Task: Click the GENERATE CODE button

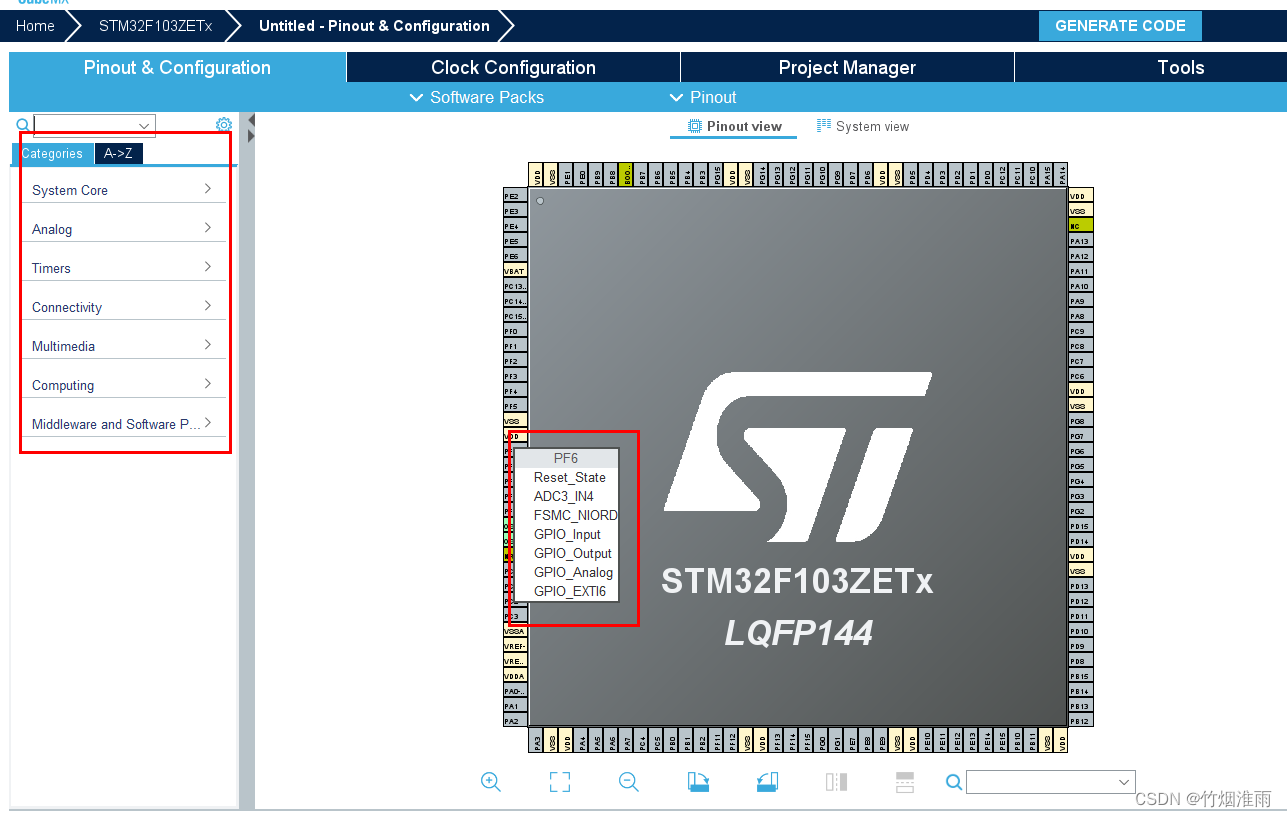Action: pos(1120,26)
